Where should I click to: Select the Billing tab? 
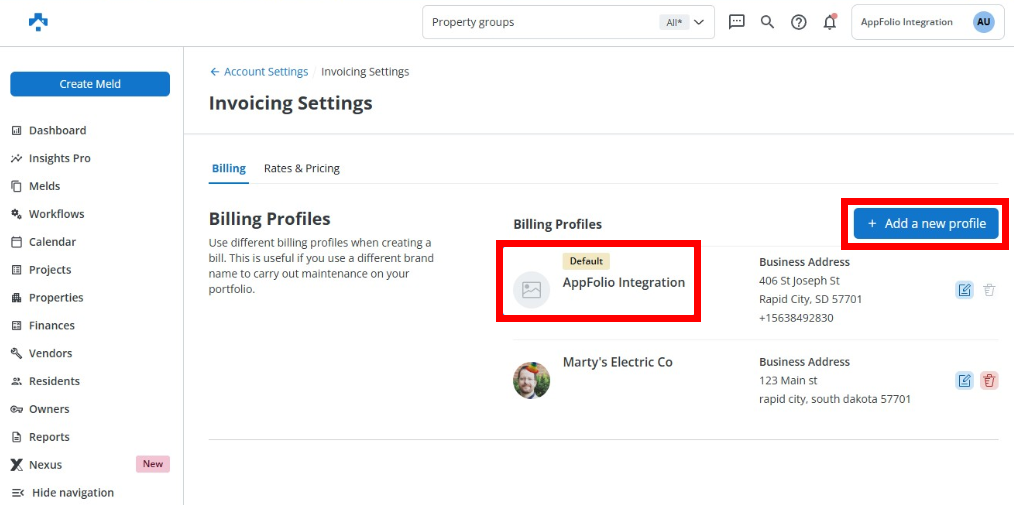tap(228, 168)
